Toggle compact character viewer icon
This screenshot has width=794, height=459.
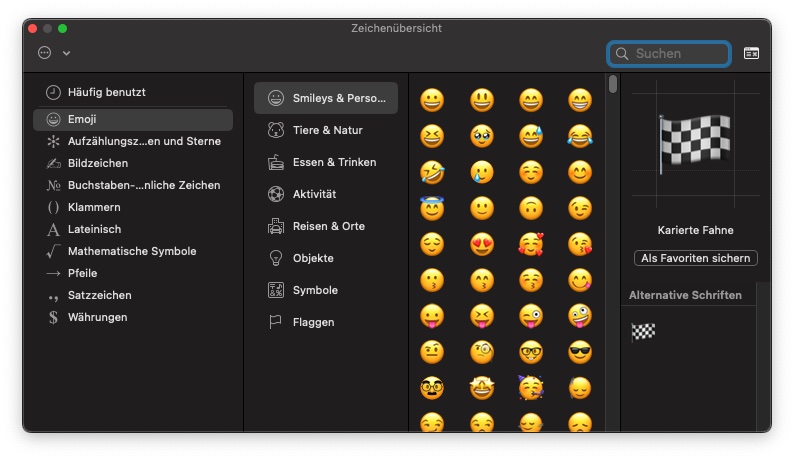(x=751, y=53)
